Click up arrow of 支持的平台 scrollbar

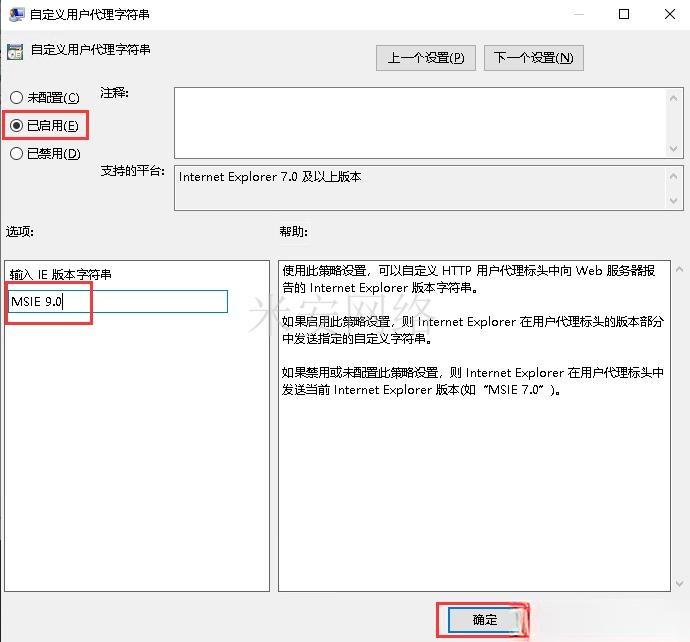tap(673, 176)
